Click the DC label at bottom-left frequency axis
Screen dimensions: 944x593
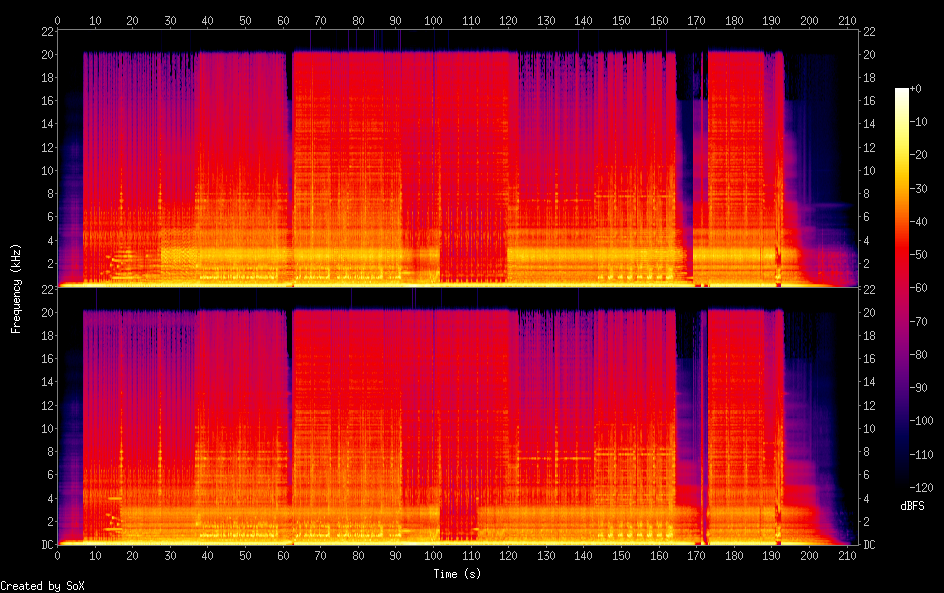(45, 544)
